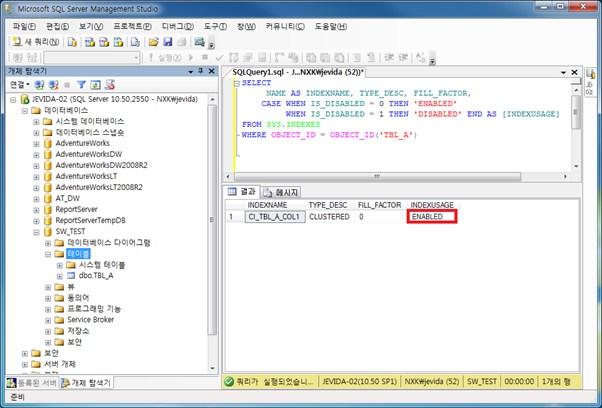The height and width of the screenshot is (408, 602).
Task: Click the Filter funnel icon in Object Explorer
Action: click(81, 84)
